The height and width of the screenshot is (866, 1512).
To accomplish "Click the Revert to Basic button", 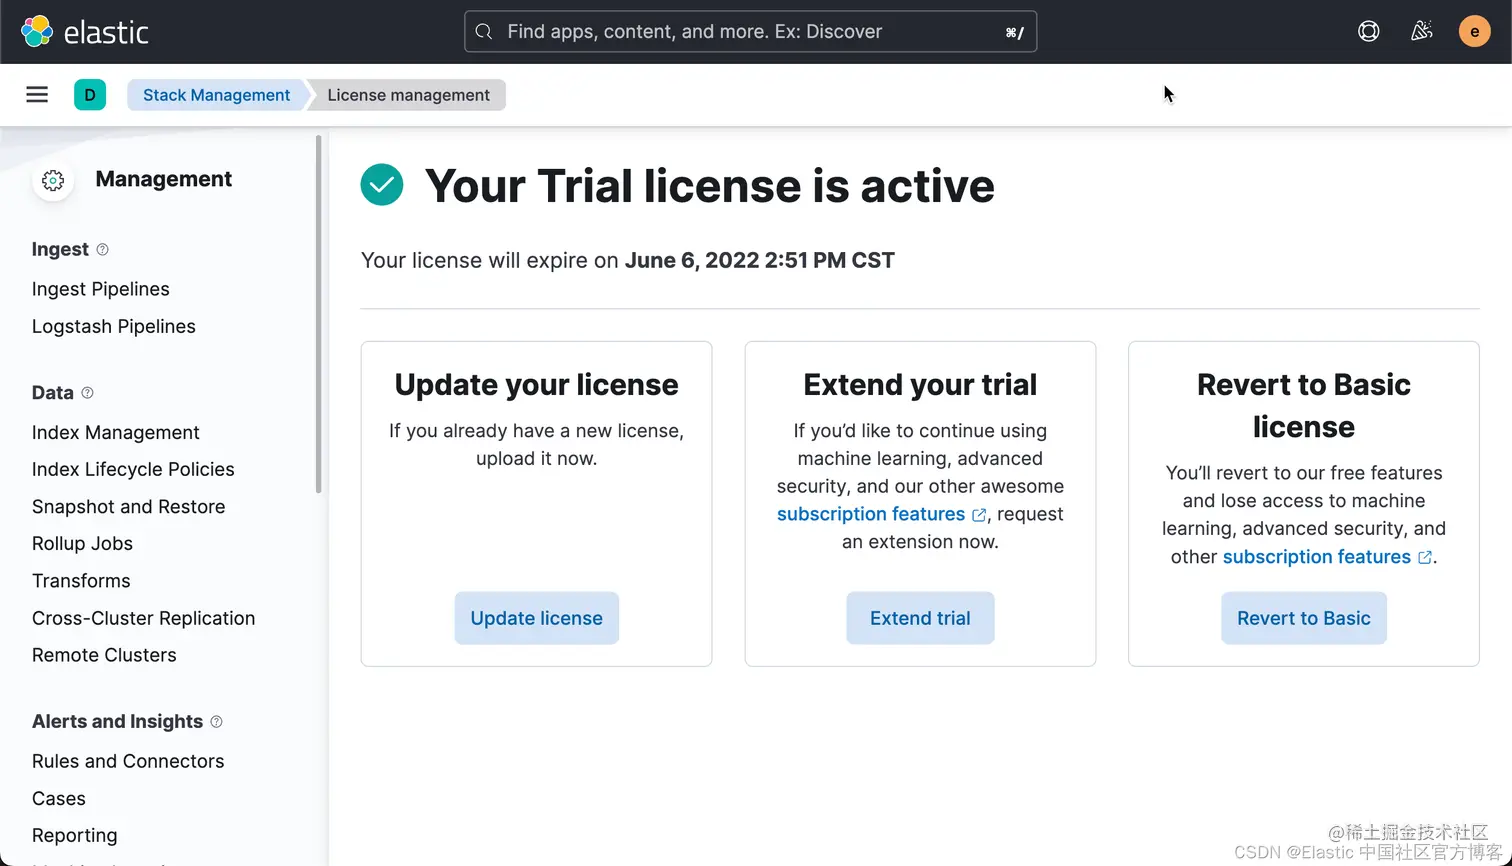I will pyautogui.click(x=1304, y=618).
